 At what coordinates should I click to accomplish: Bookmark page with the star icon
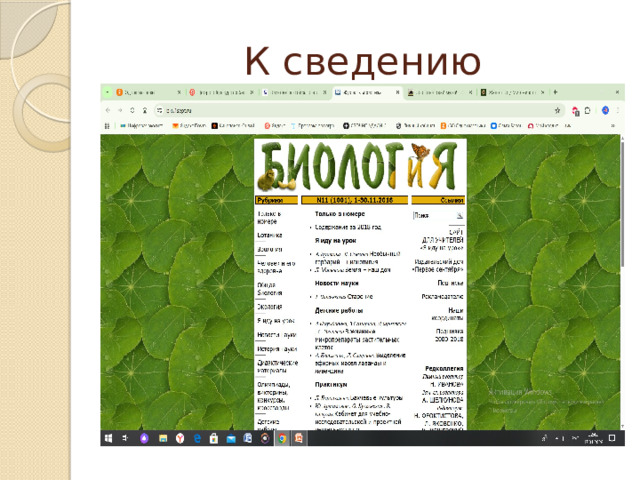point(557,110)
